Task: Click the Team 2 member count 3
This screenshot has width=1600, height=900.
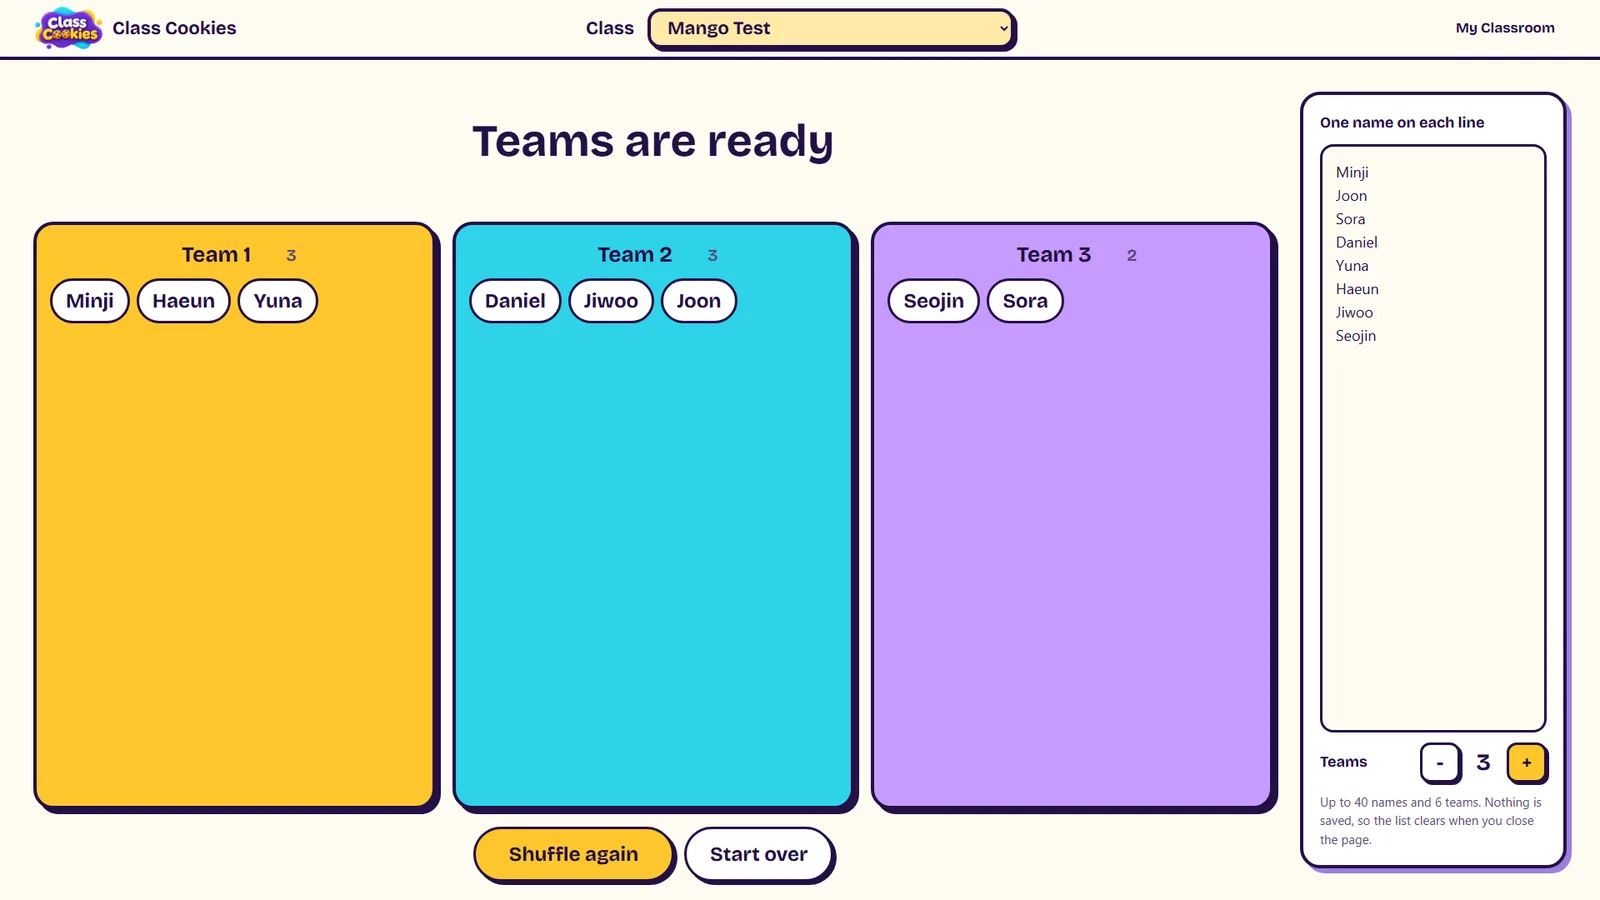Action: pyautogui.click(x=713, y=256)
